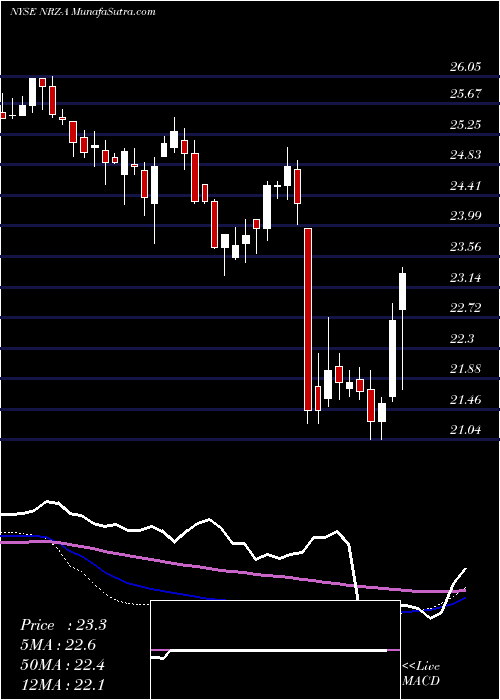The height and width of the screenshot is (700, 500).
Task: Click the white MACD inset panel
Action: point(275,650)
